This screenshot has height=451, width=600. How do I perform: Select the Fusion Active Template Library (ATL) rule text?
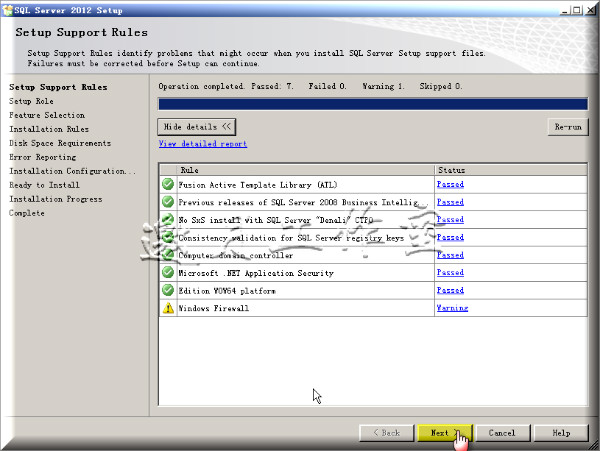(x=258, y=185)
